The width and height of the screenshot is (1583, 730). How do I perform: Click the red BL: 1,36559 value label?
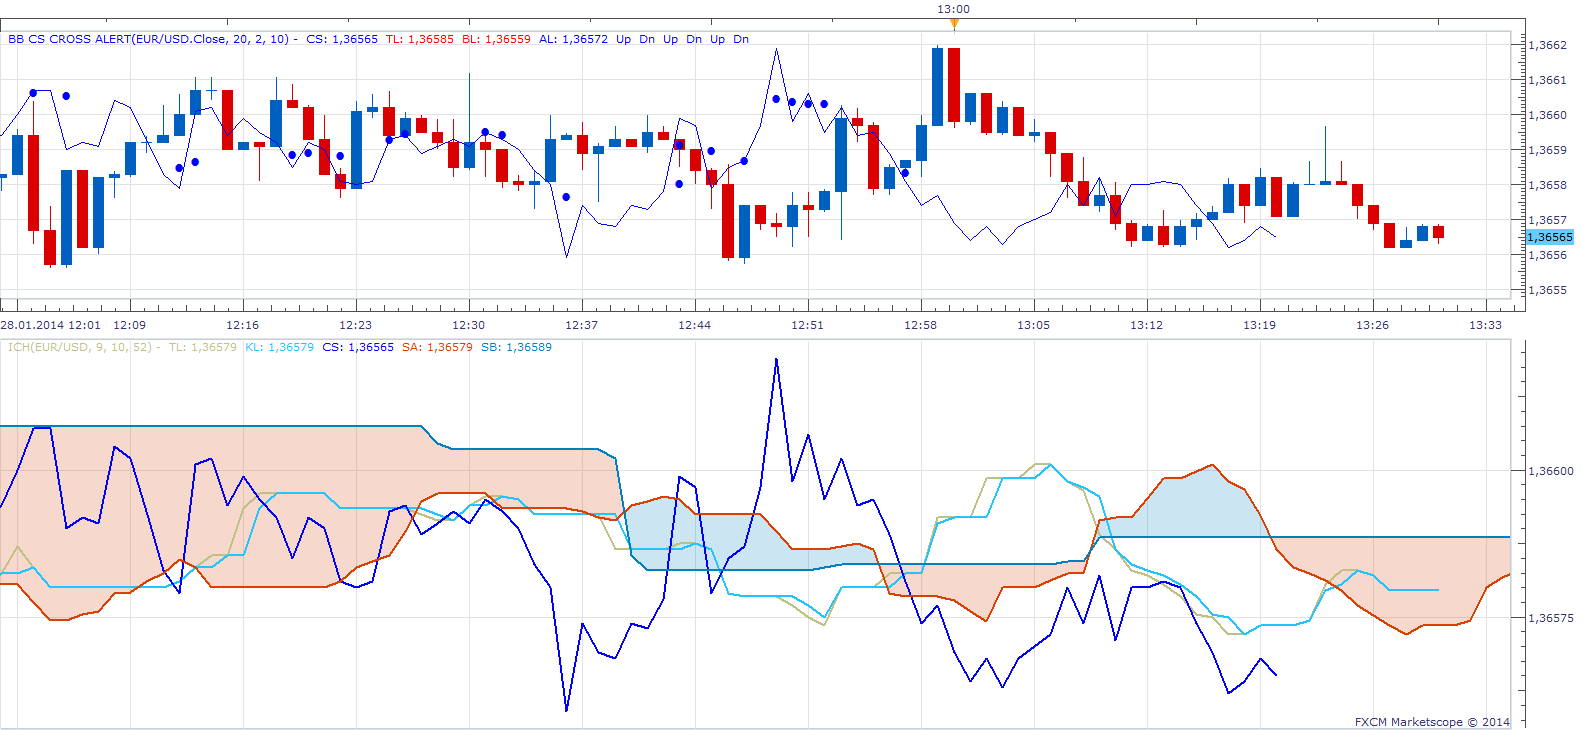pos(496,39)
